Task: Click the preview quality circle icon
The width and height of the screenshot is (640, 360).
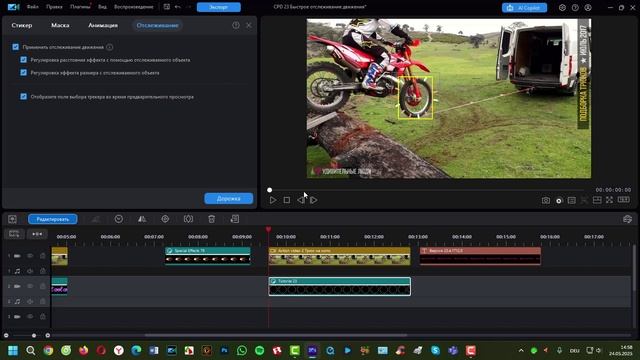Action: point(559,200)
